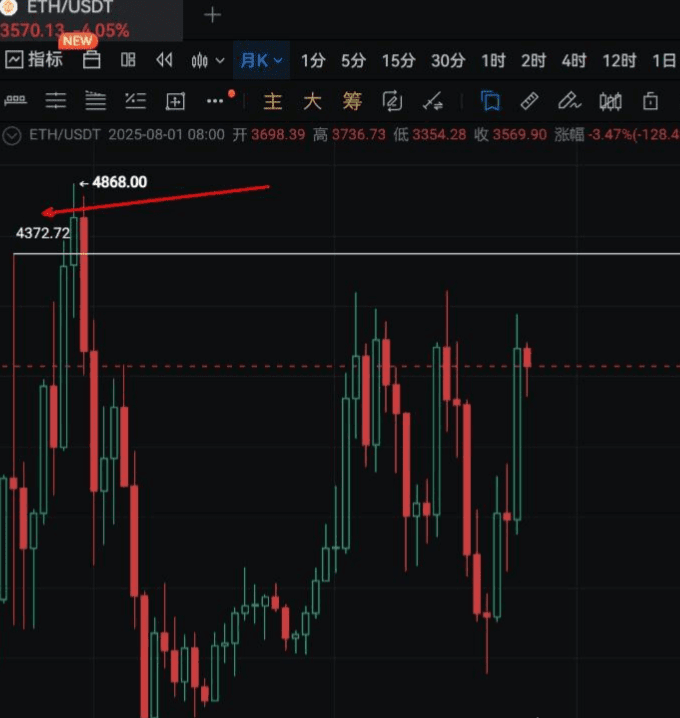Click the 收 3569.90 close value
This screenshot has height=718, width=680.
pyautogui.click(x=510, y=135)
